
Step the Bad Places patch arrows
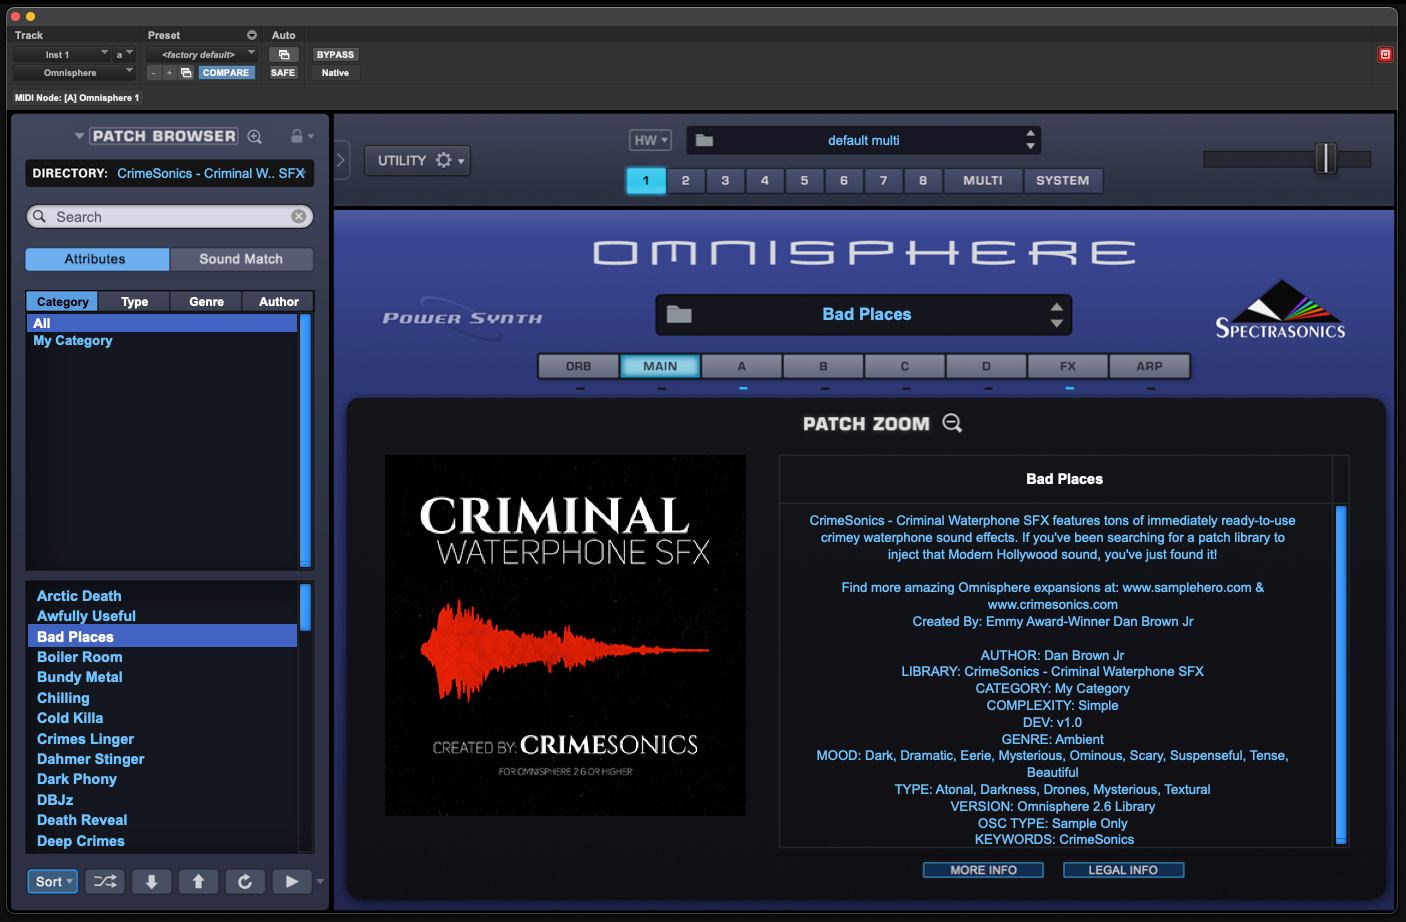1056,315
